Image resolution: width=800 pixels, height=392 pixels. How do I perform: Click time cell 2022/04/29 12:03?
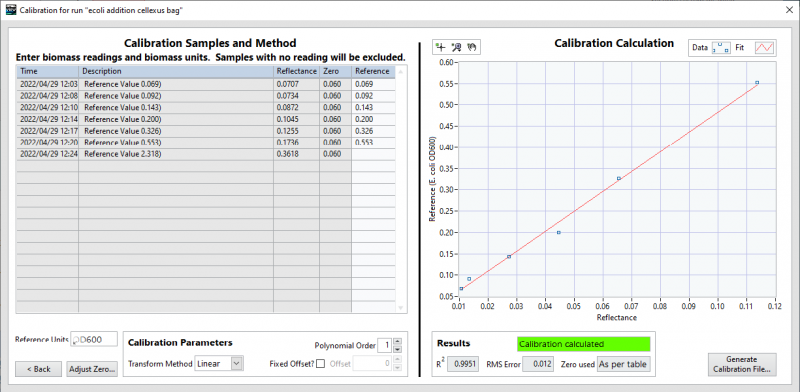(x=47, y=84)
